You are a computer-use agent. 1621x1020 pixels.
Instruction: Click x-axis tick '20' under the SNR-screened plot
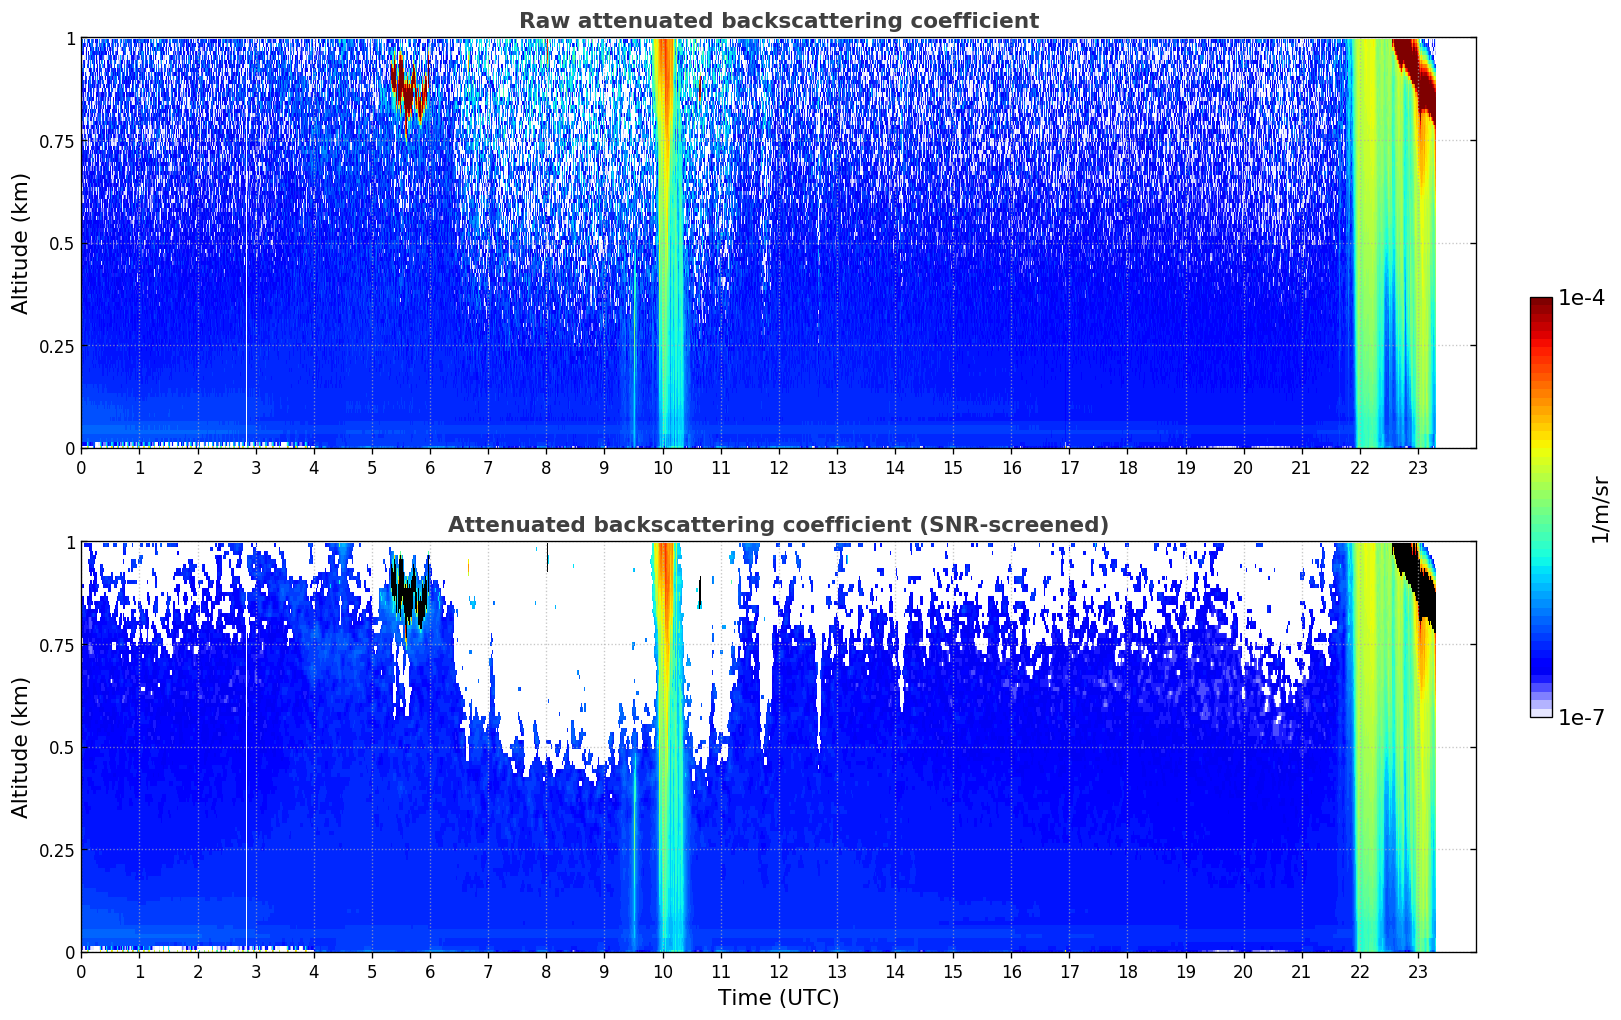(x=1244, y=971)
